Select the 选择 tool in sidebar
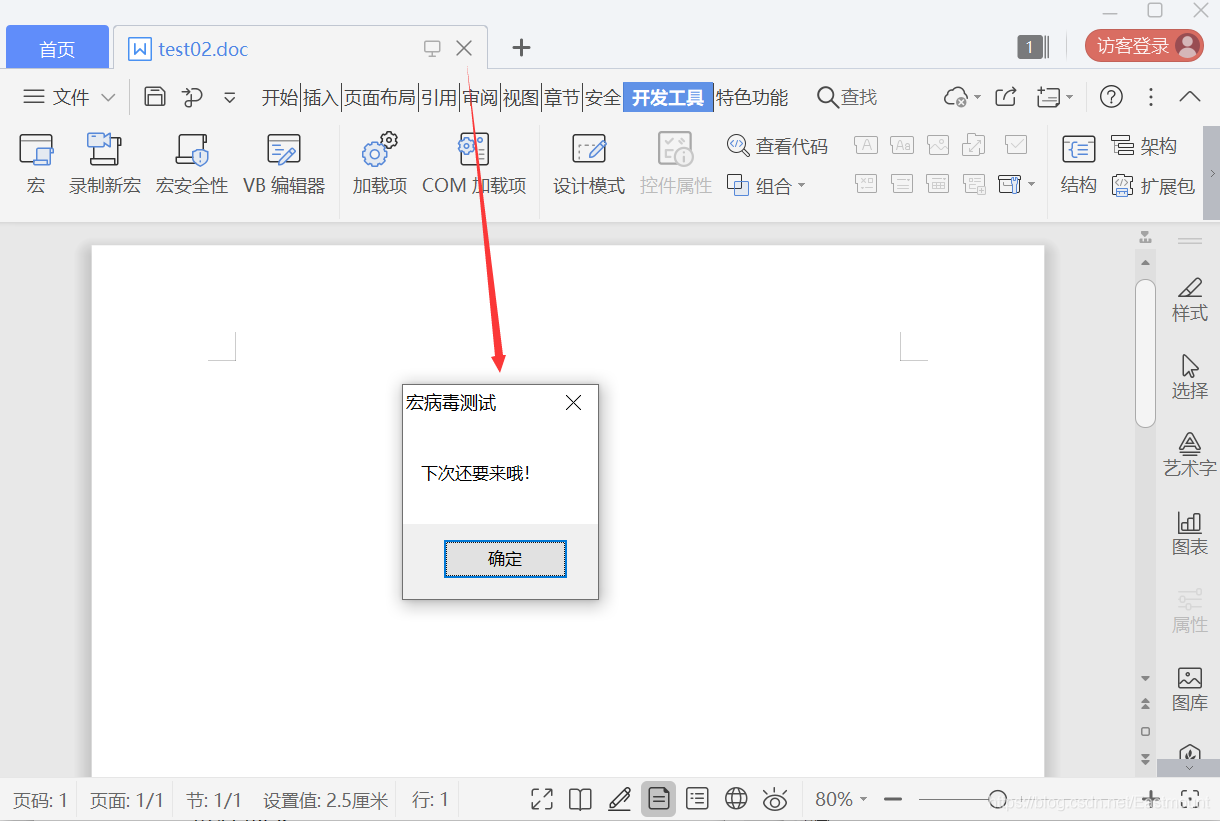1220x821 pixels. (x=1190, y=377)
